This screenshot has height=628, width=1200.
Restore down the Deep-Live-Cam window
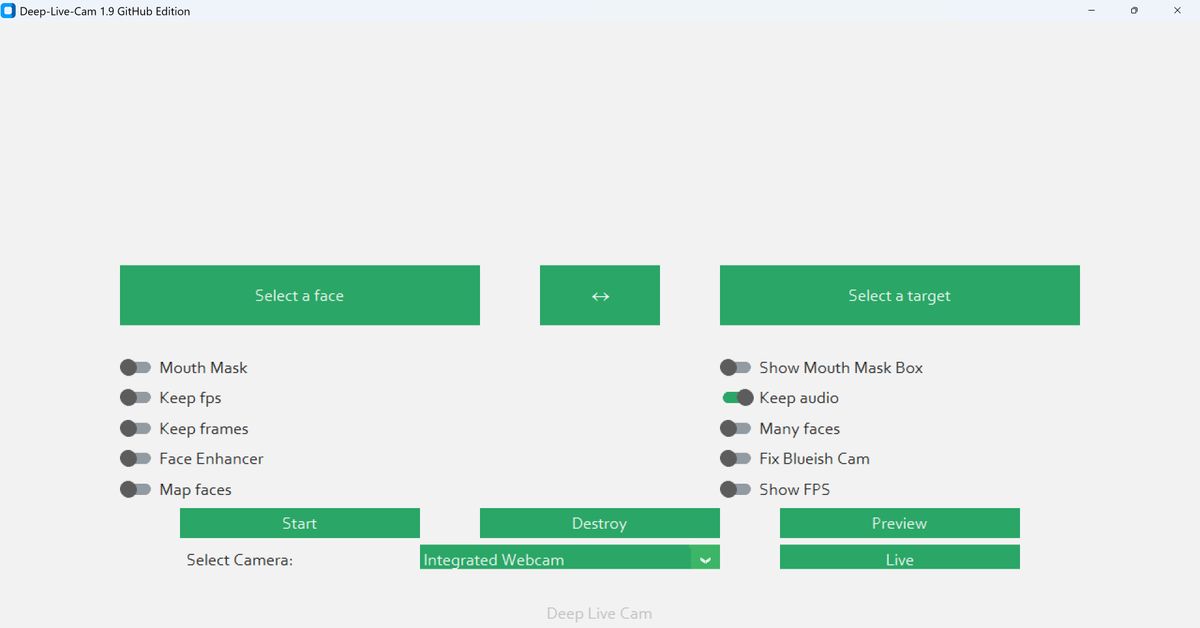point(1134,11)
